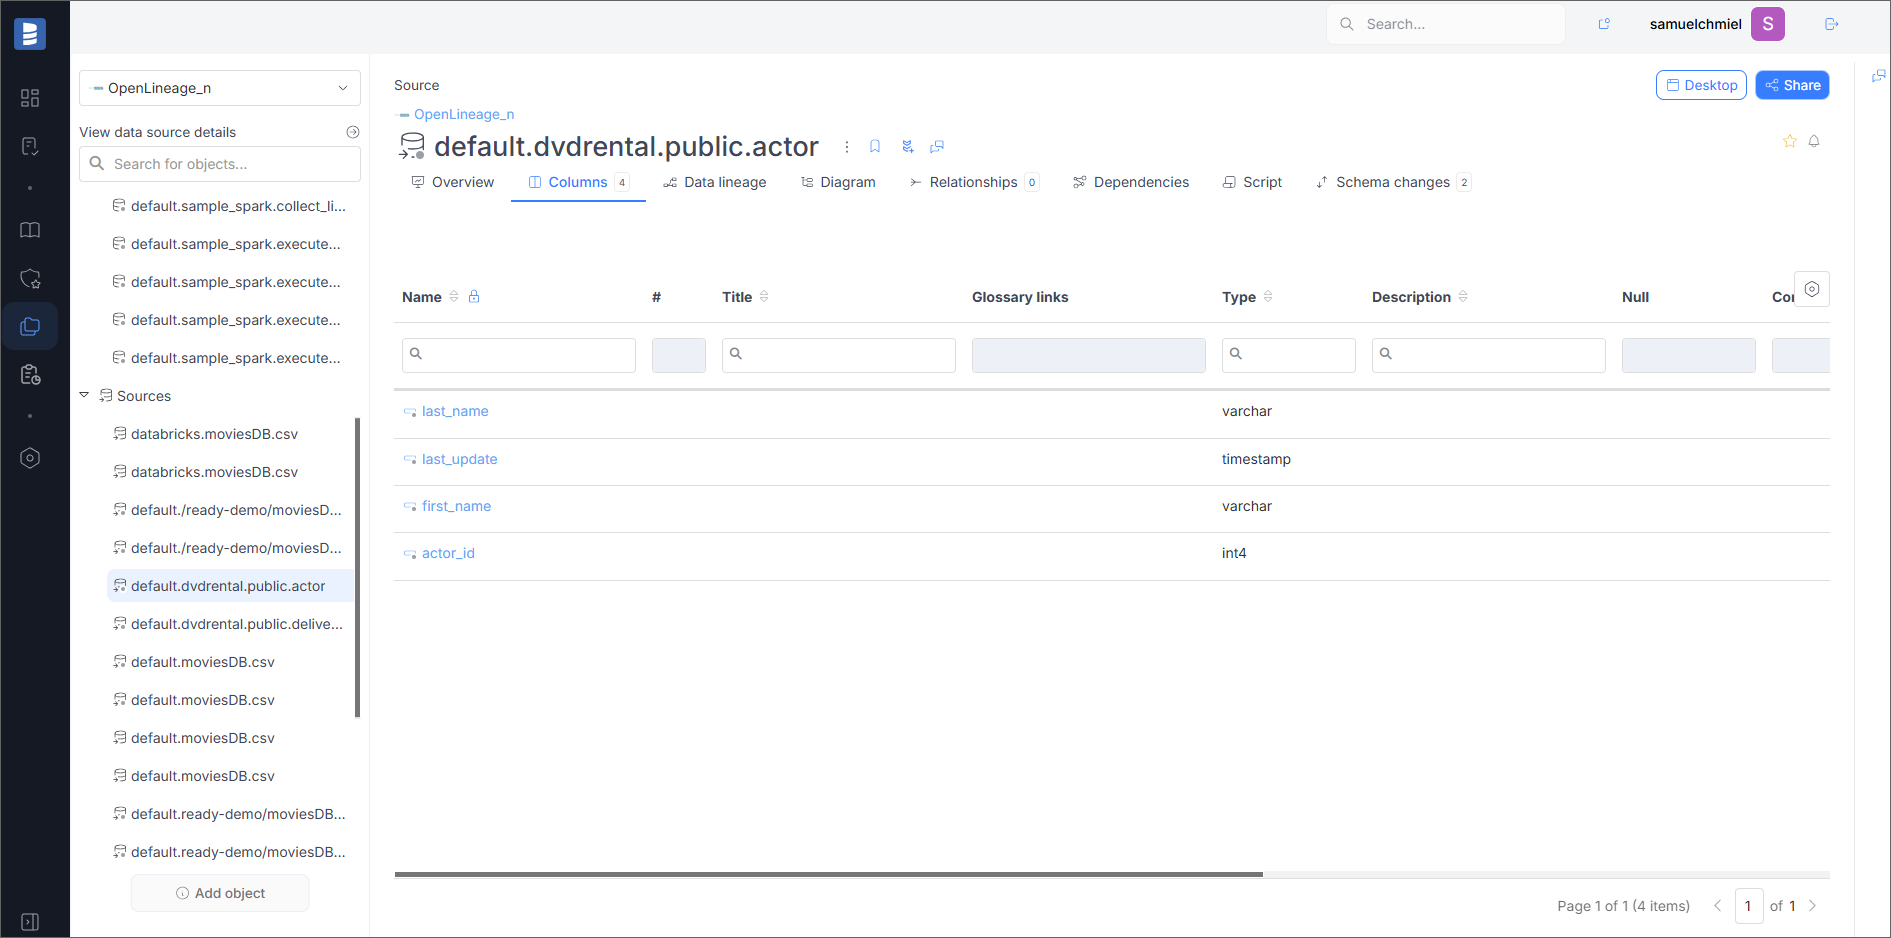Screen dimensions: 1891x938
Task: Open the glossary book sidebar icon
Action: 30,230
